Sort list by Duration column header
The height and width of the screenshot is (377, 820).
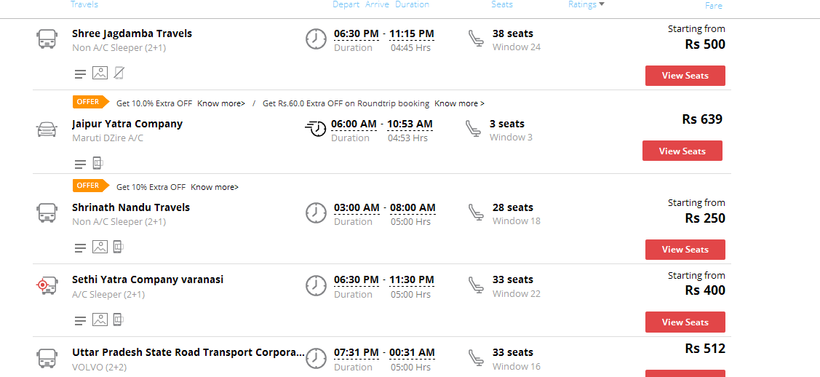[x=412, y=4]
